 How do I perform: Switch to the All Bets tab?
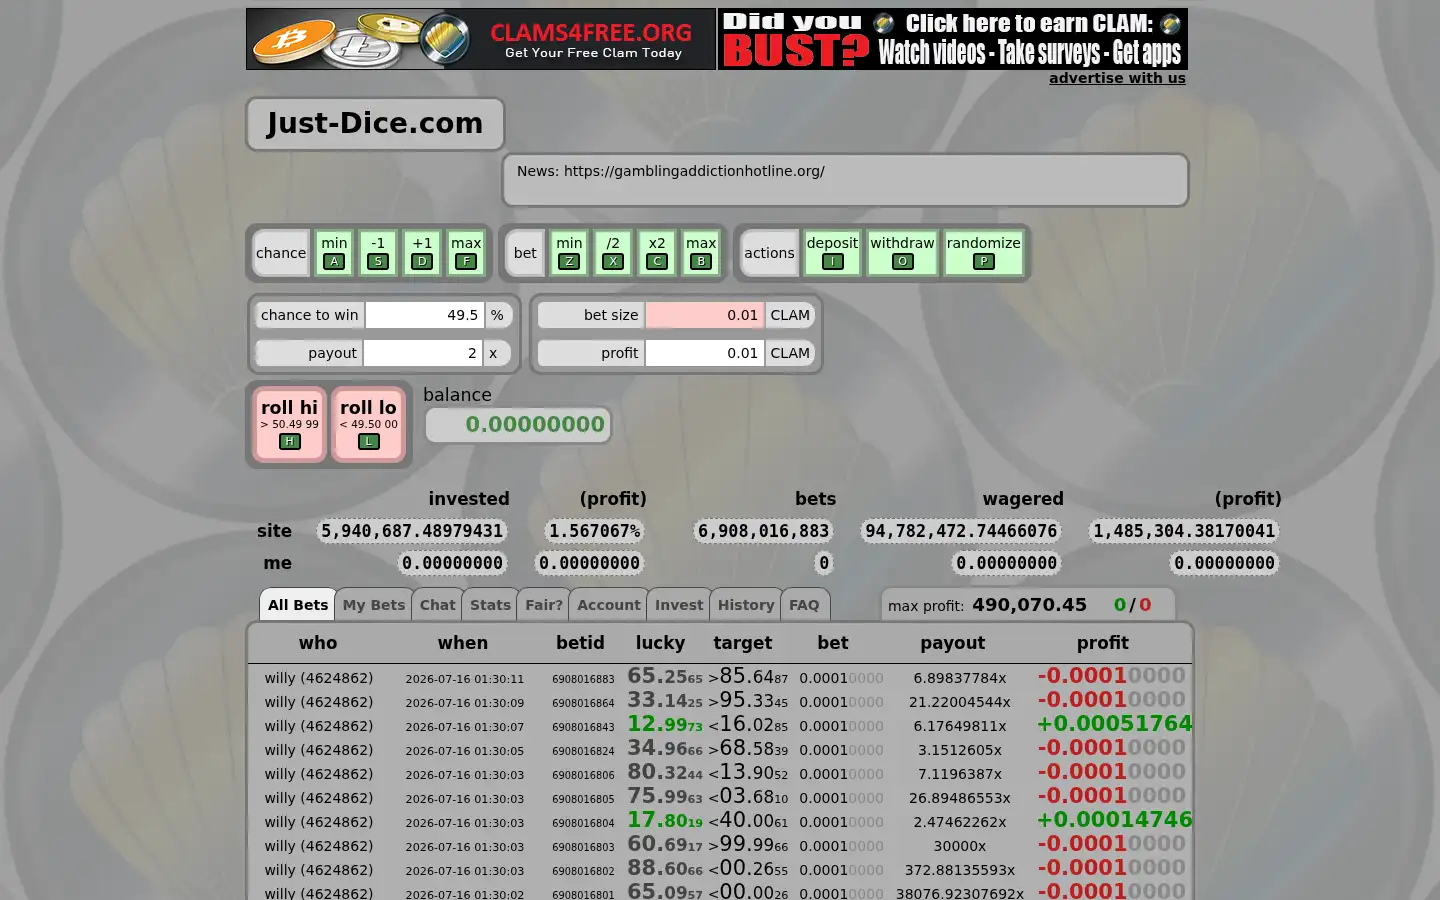(x=298, y=605)
